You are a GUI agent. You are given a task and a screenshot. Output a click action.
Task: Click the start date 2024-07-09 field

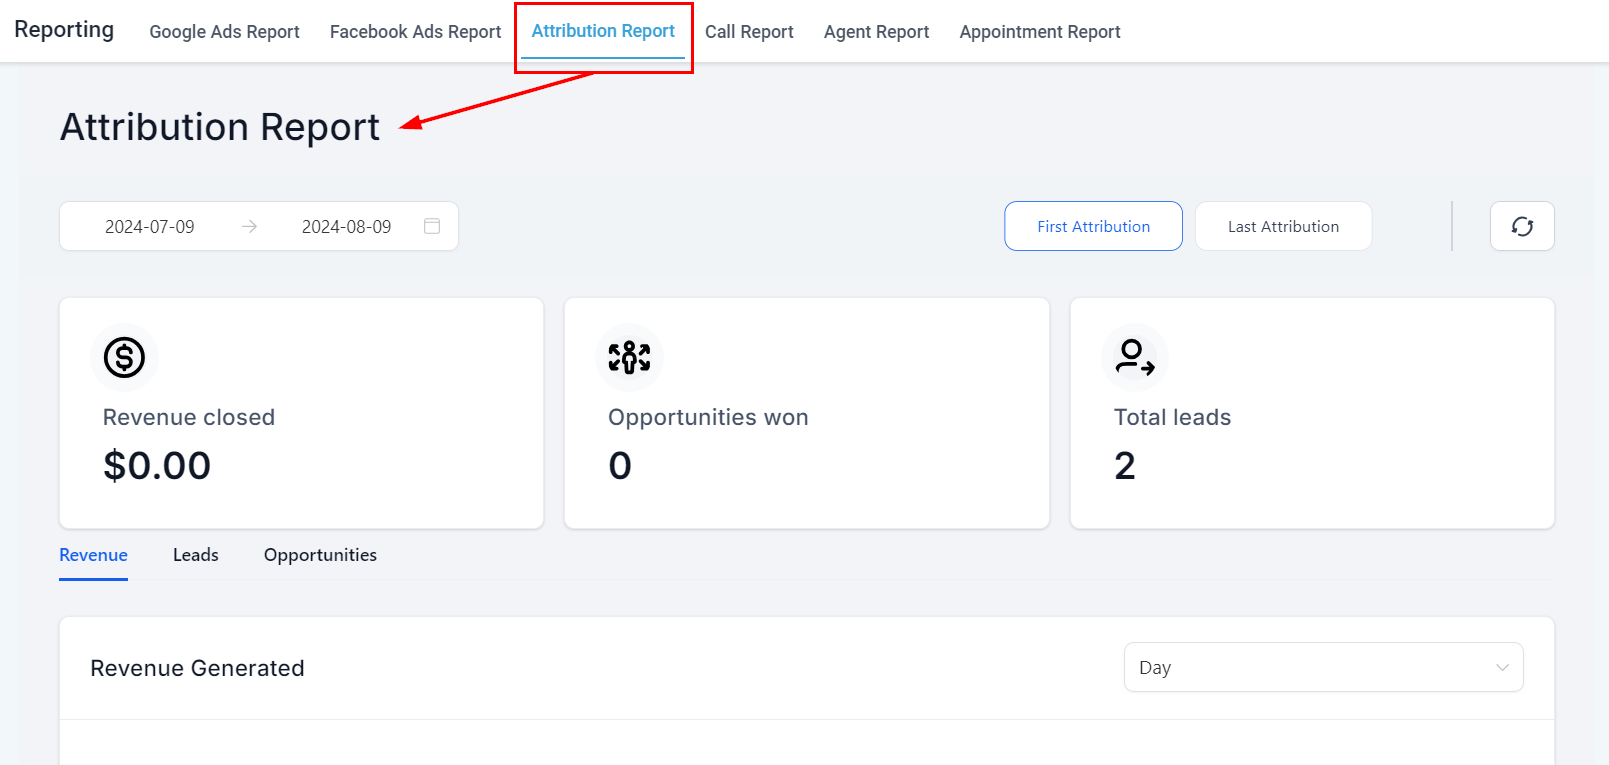(150, 227)
